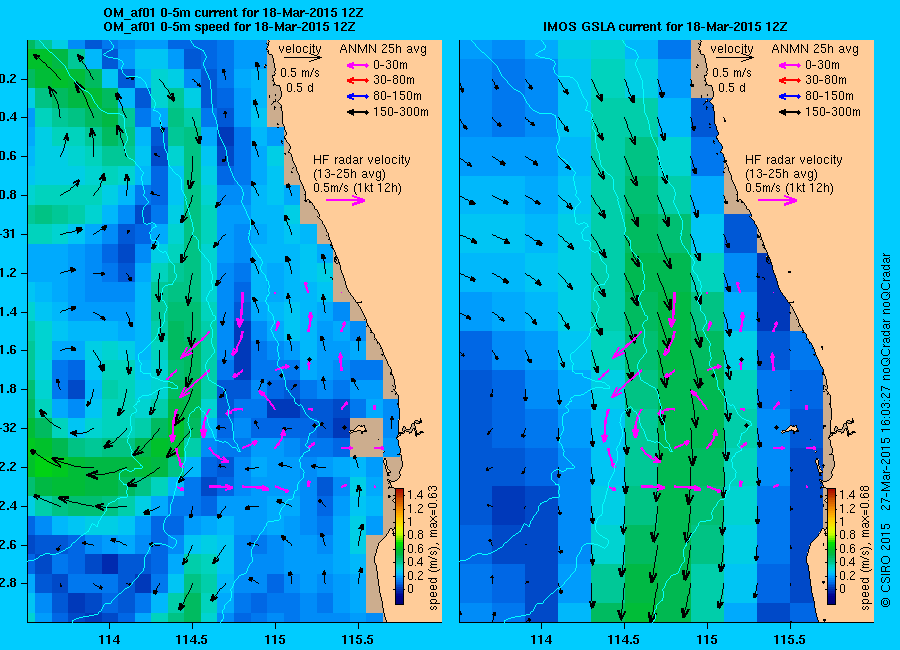Click 'speed (m/s), max=0.68' label
900x650 pixels.
pyautogui.click(x=865, y=548)
